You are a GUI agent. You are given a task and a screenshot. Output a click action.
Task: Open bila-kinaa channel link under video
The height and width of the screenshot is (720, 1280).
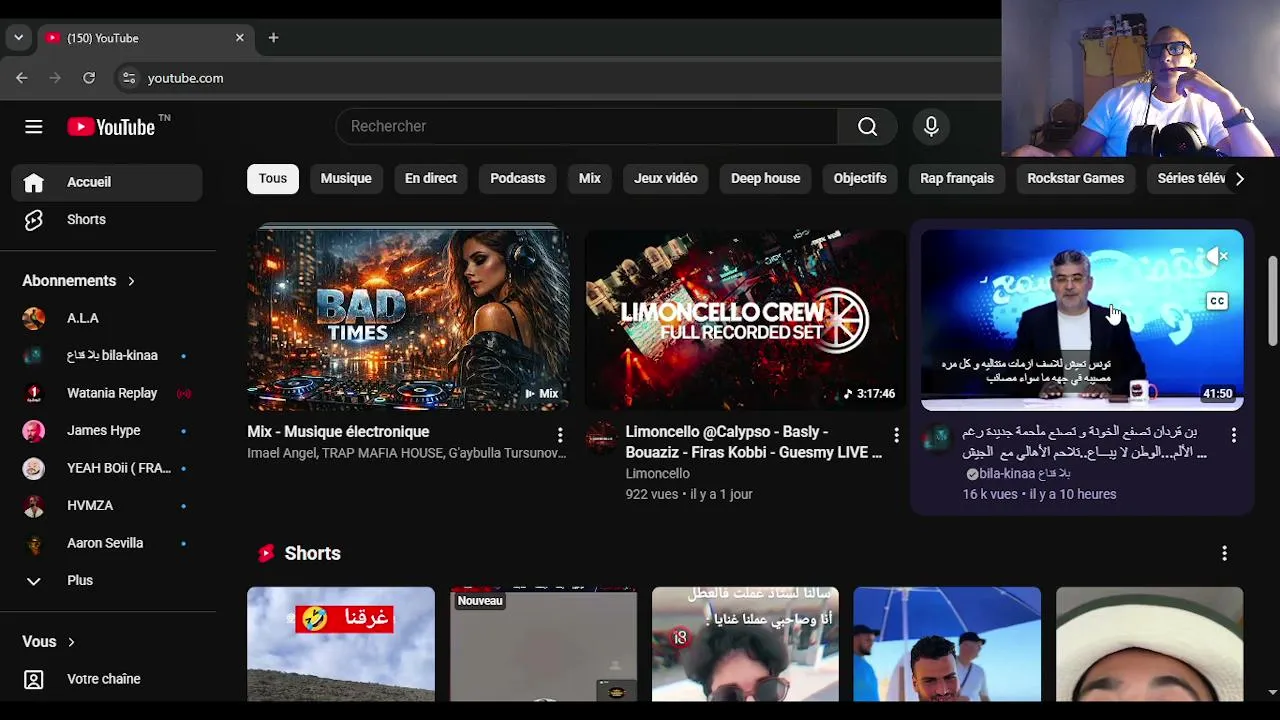(1024, 474)
